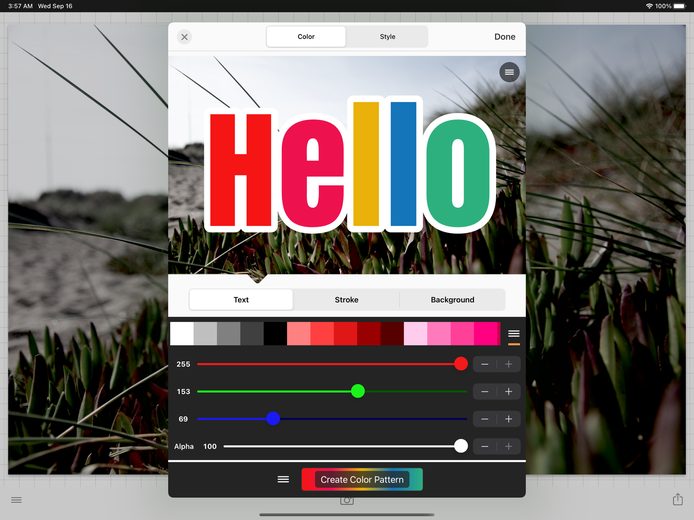Tap Done to confirm changes
This screenshot has height=520, width=694.
point(505,37)
